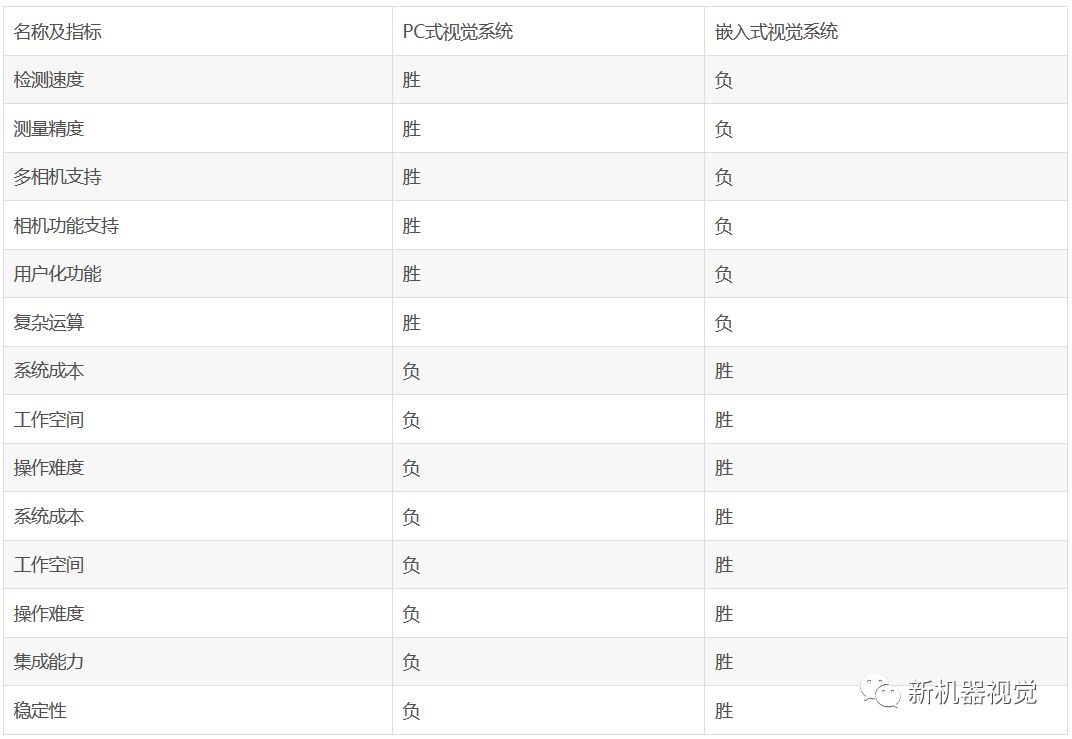Click the 多相机支持 row label

click(58, 177)
